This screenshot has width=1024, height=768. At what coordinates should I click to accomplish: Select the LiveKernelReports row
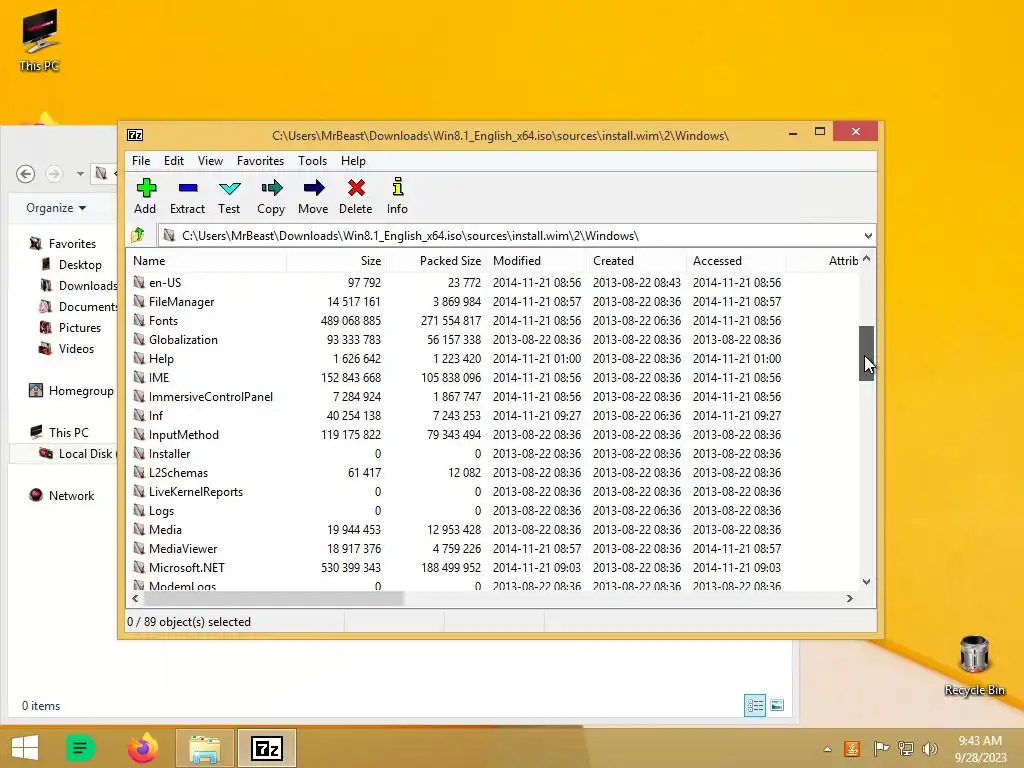493,491
